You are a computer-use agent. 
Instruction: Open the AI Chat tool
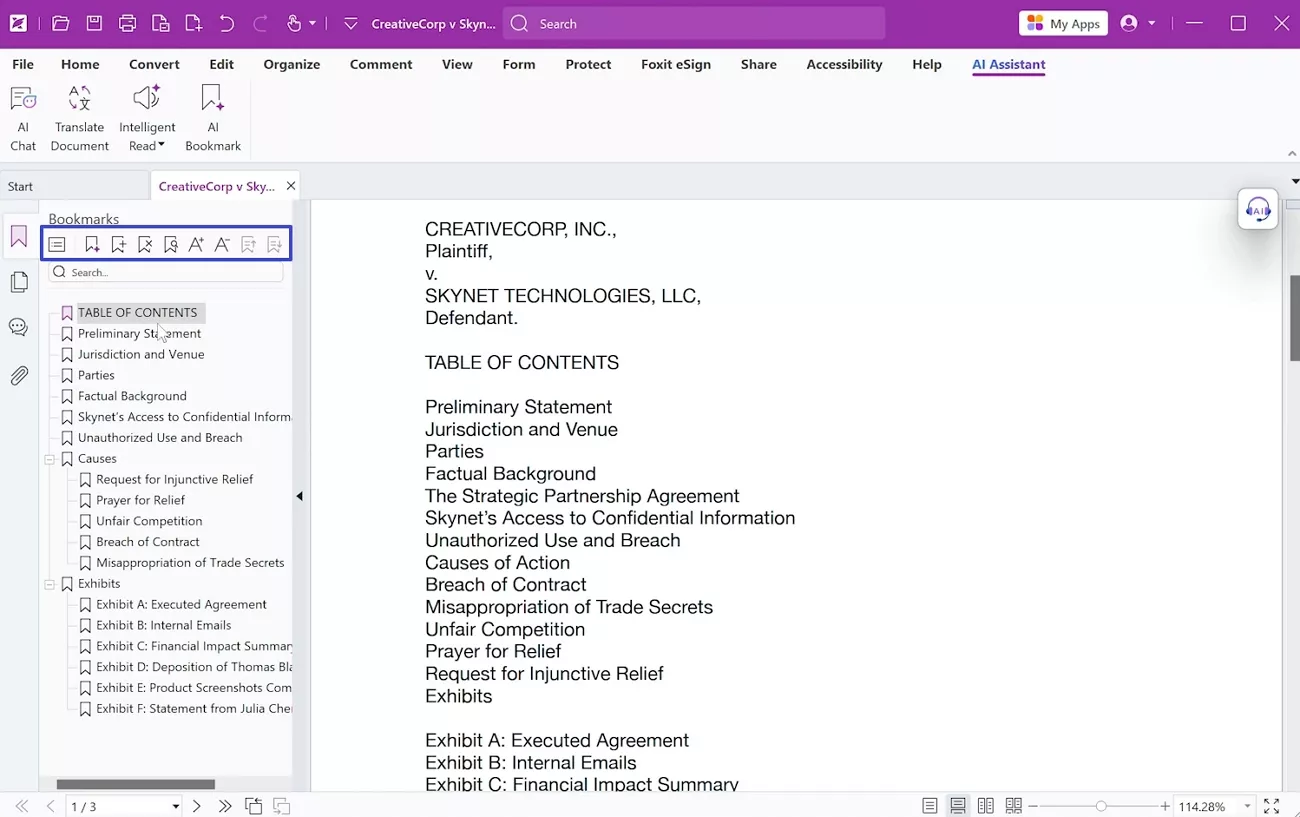[22, 113]
